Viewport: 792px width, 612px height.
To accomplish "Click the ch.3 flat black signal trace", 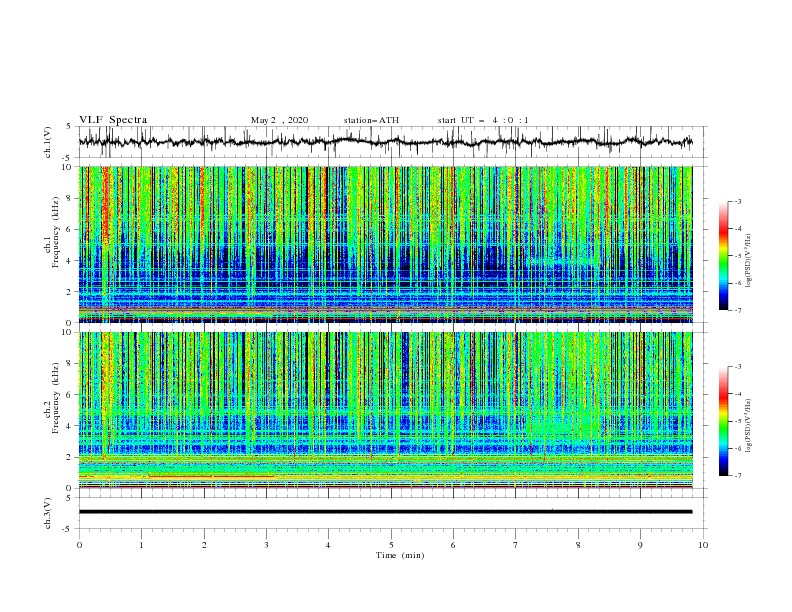I will pyautogui.click(x=385, y=512).
